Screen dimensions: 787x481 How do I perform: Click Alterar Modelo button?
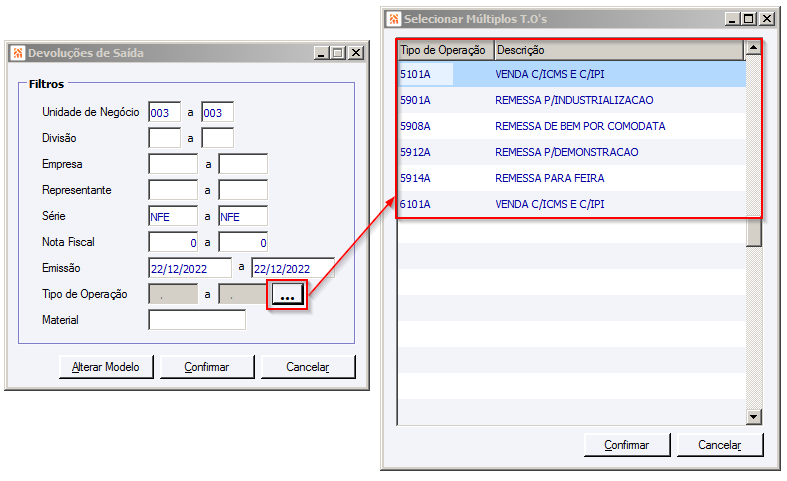click(x=106, y=367)
